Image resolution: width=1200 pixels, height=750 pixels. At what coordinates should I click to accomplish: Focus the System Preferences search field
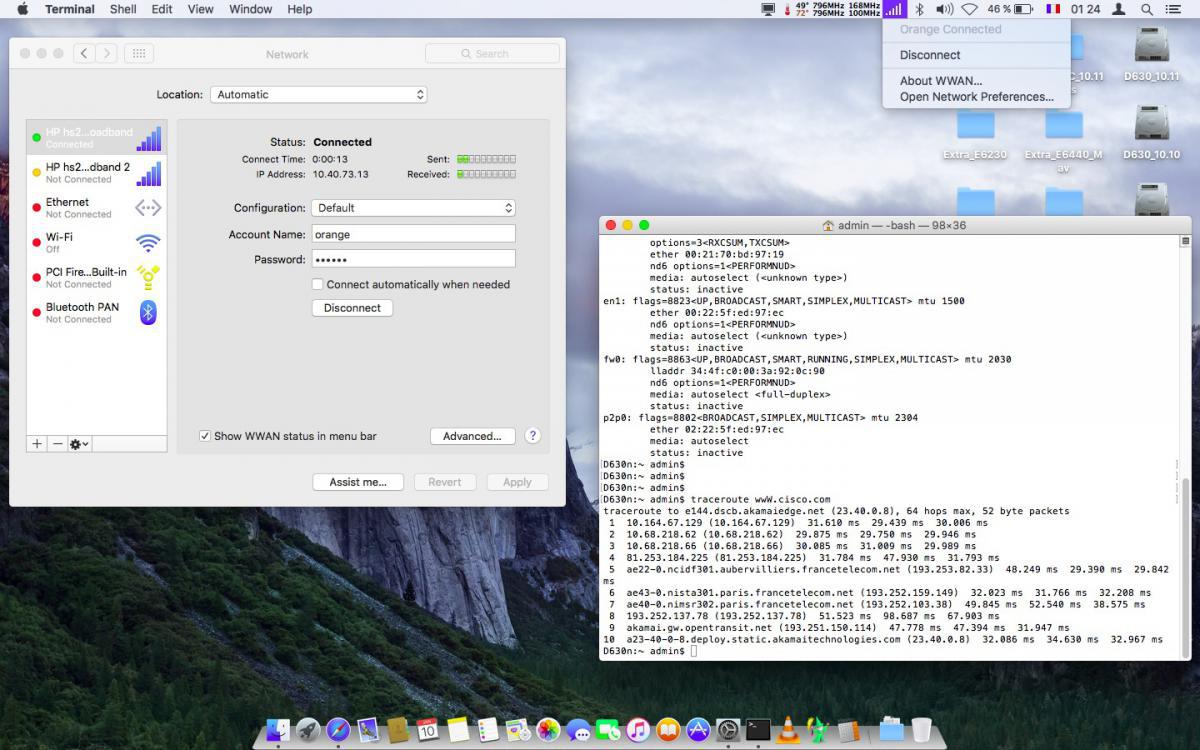490,53
